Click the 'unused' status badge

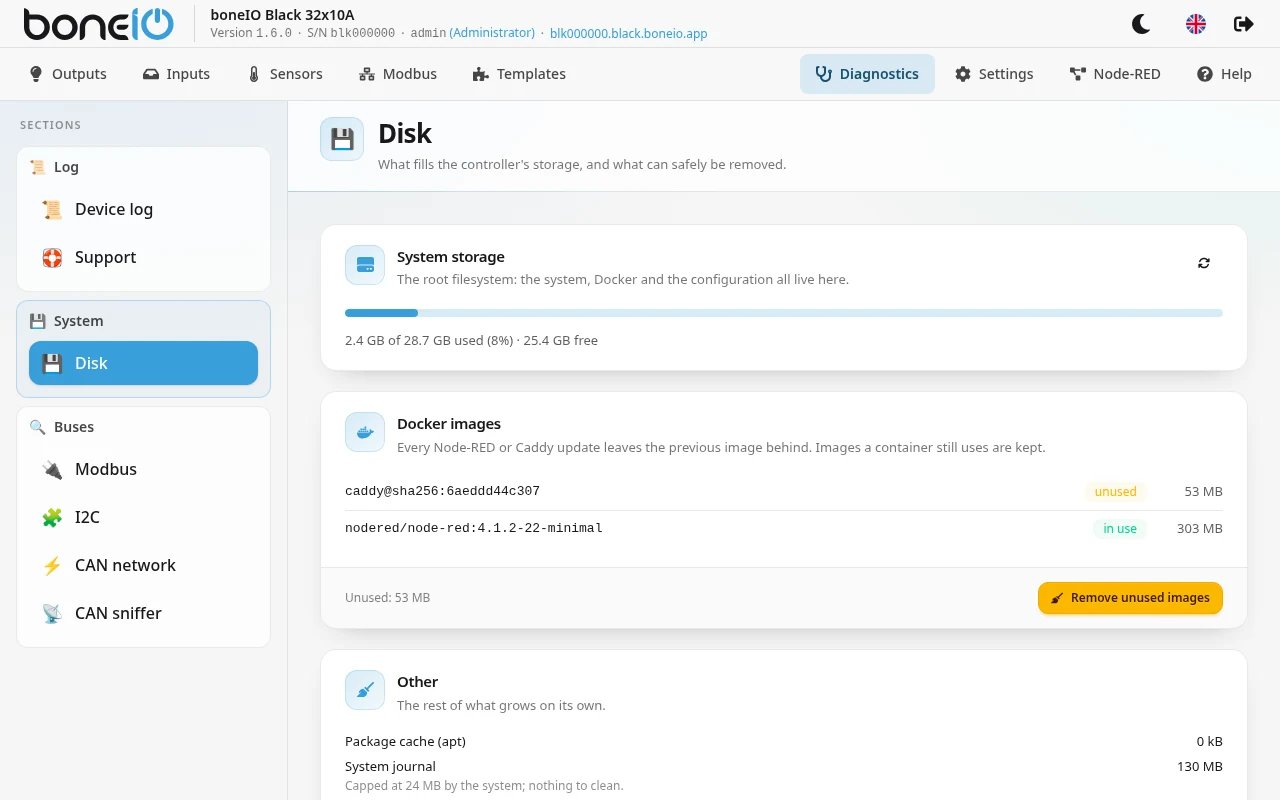click(x=1115, y=491)
